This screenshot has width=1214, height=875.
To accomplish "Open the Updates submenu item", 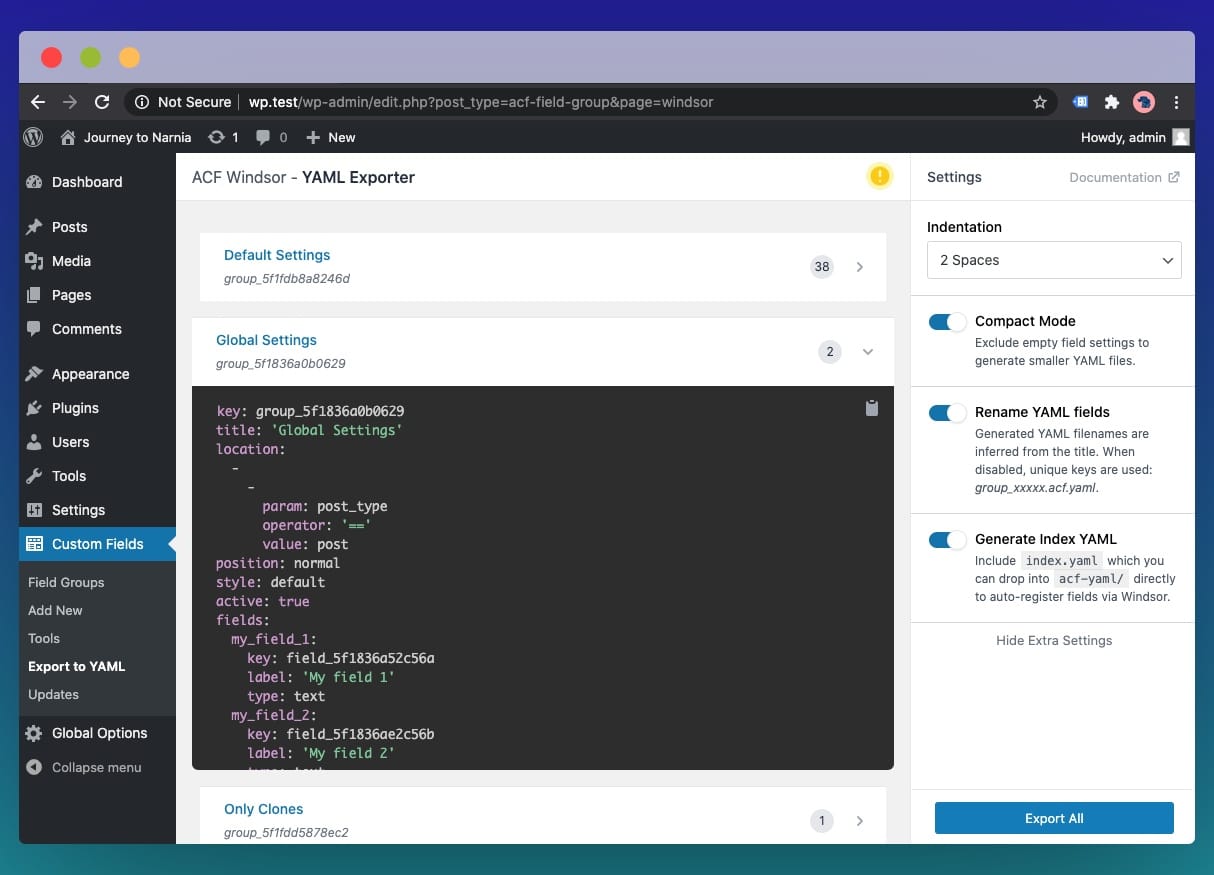I will pyautogui.click(x=53, y=694).
